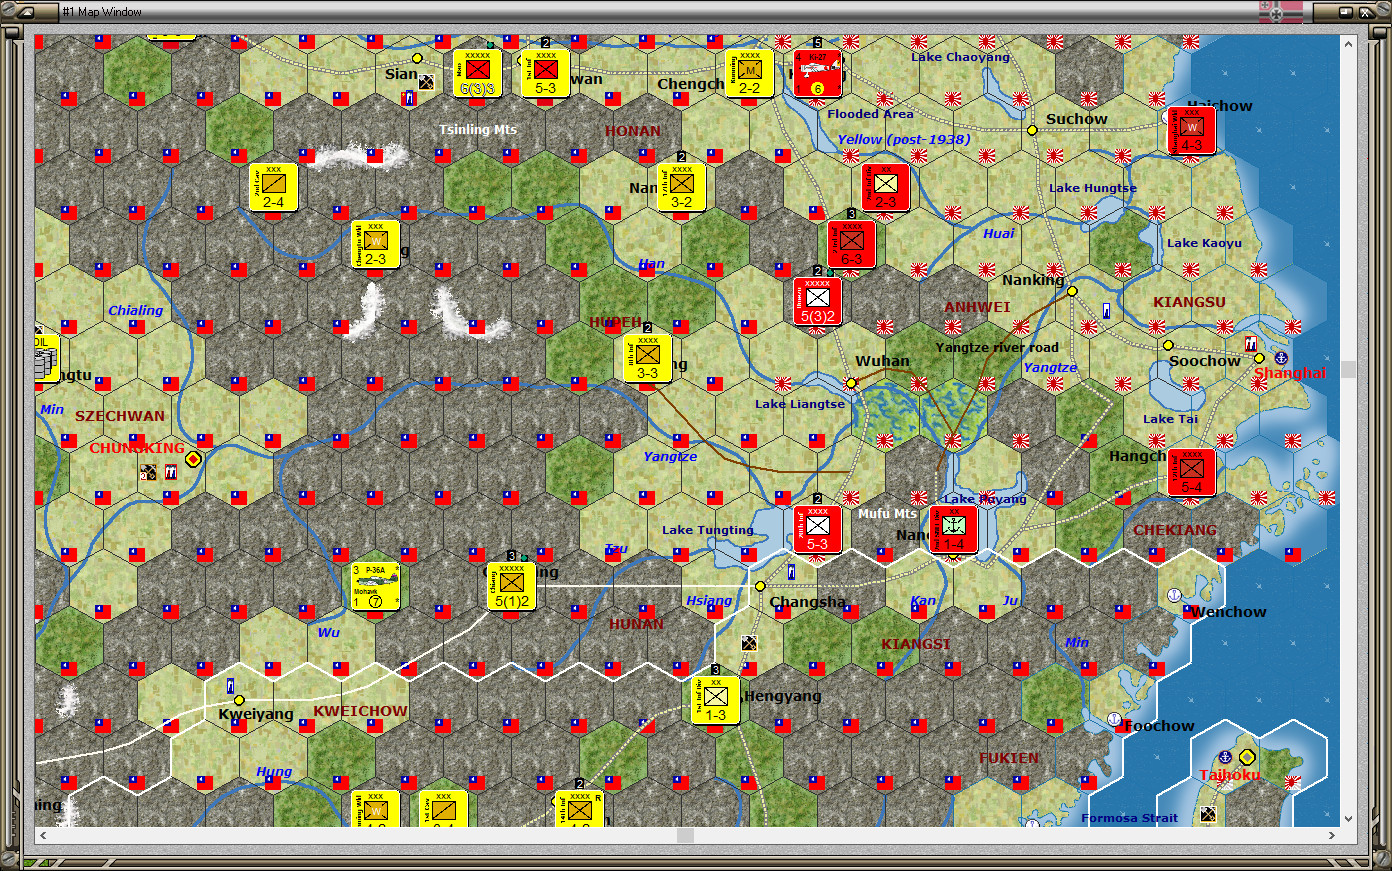Screen dimensions: 1392x871
Task: Select the red Japanese air unit counter
Action: pos(817,73)
